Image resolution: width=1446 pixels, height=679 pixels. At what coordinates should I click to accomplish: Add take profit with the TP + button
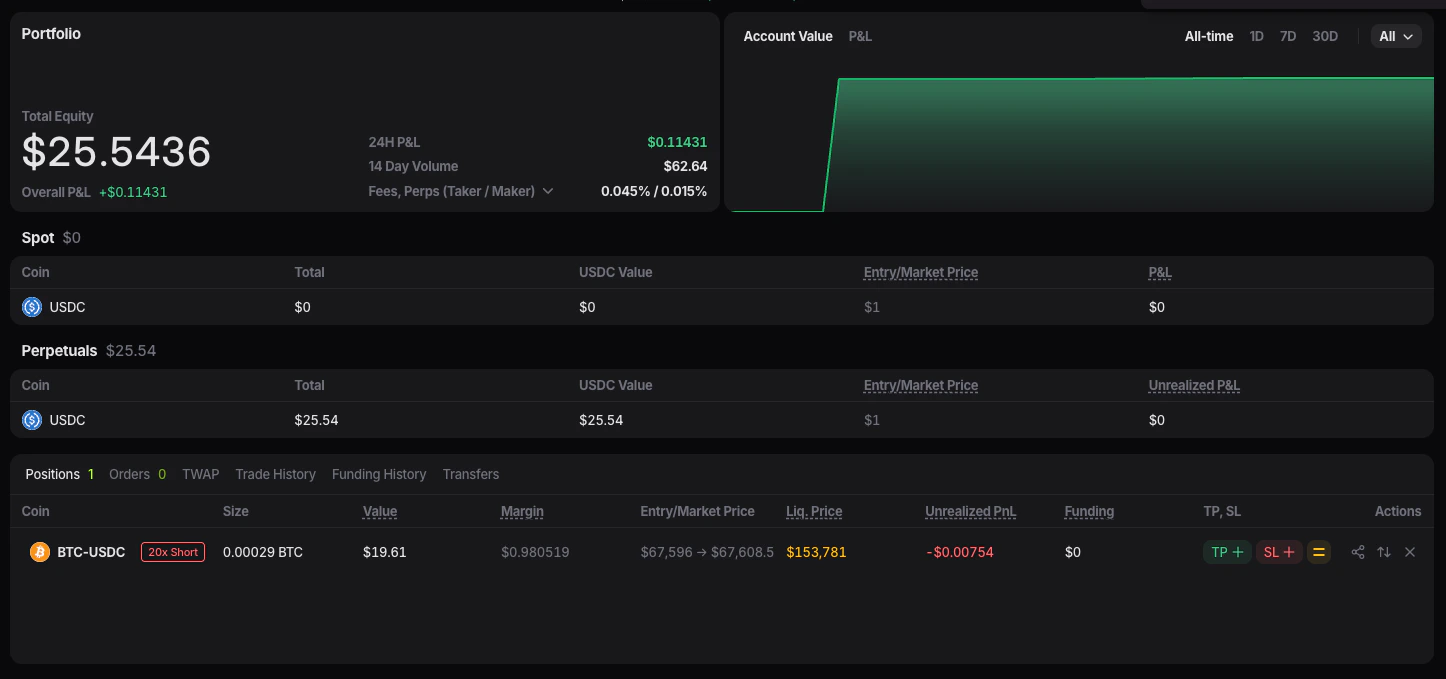click(1227, 552)
